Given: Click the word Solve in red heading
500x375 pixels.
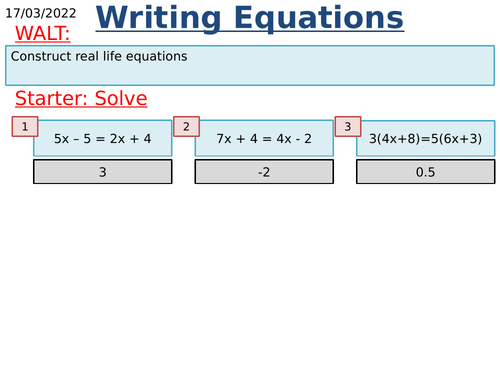Looking at the screenshot, I should pos(121,99).
